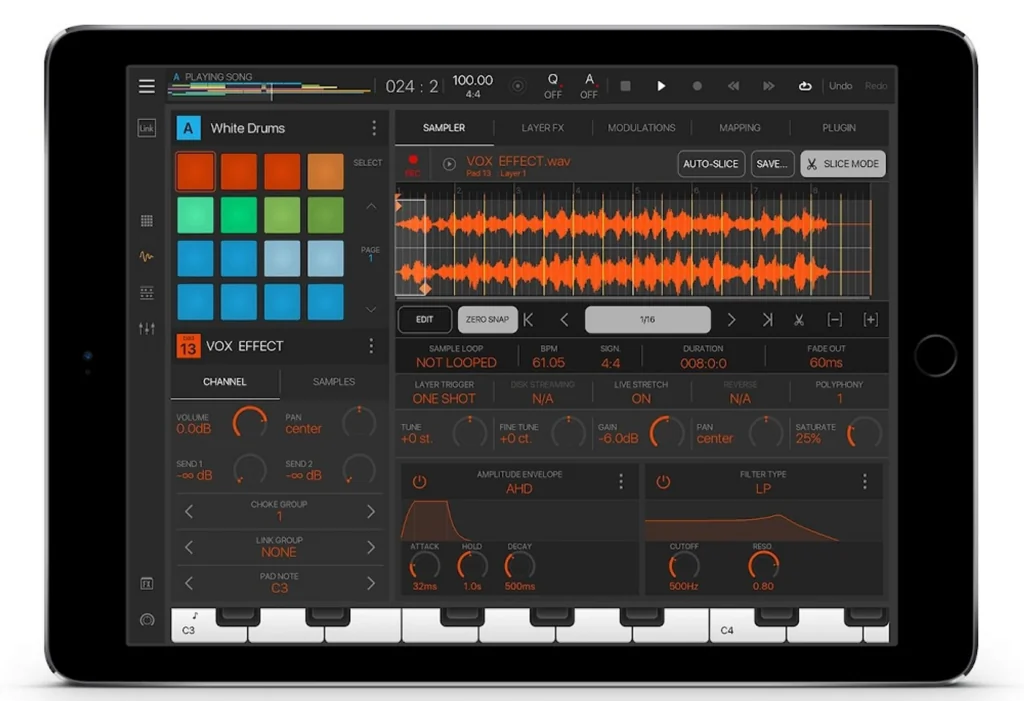Click the circular icon at sidebar bottom
The image size is (1024, 701).
(x=147, y=620)
